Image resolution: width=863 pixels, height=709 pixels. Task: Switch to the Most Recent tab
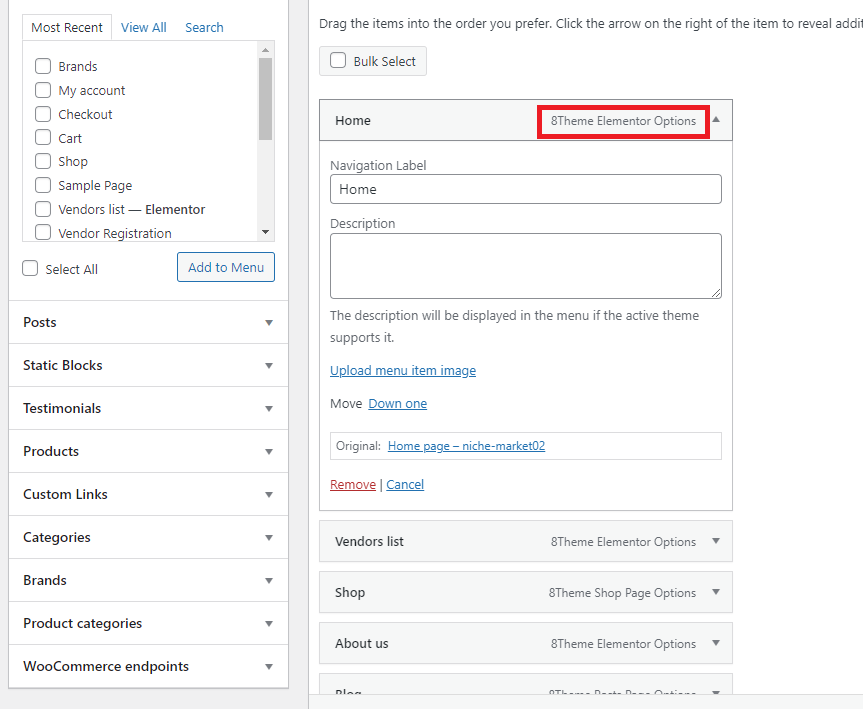pos(67,28)
